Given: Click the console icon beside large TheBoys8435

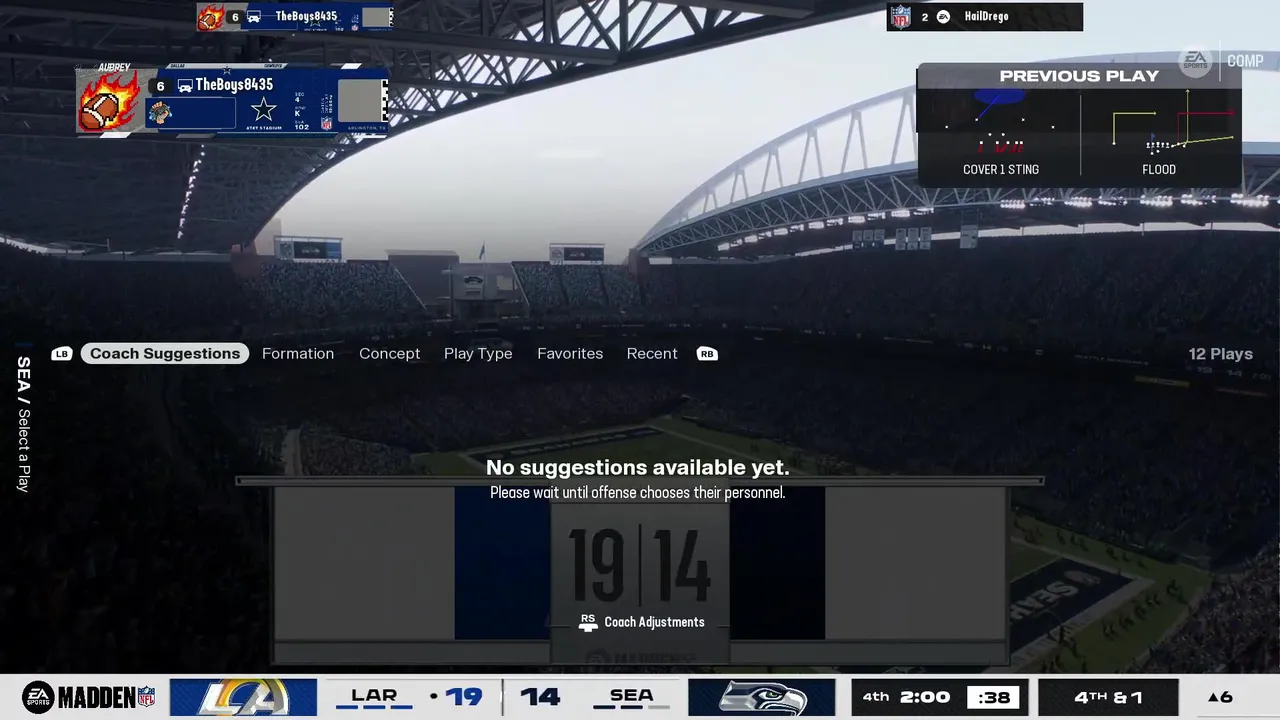Looking at the screenshot, I should coord(185,86).
